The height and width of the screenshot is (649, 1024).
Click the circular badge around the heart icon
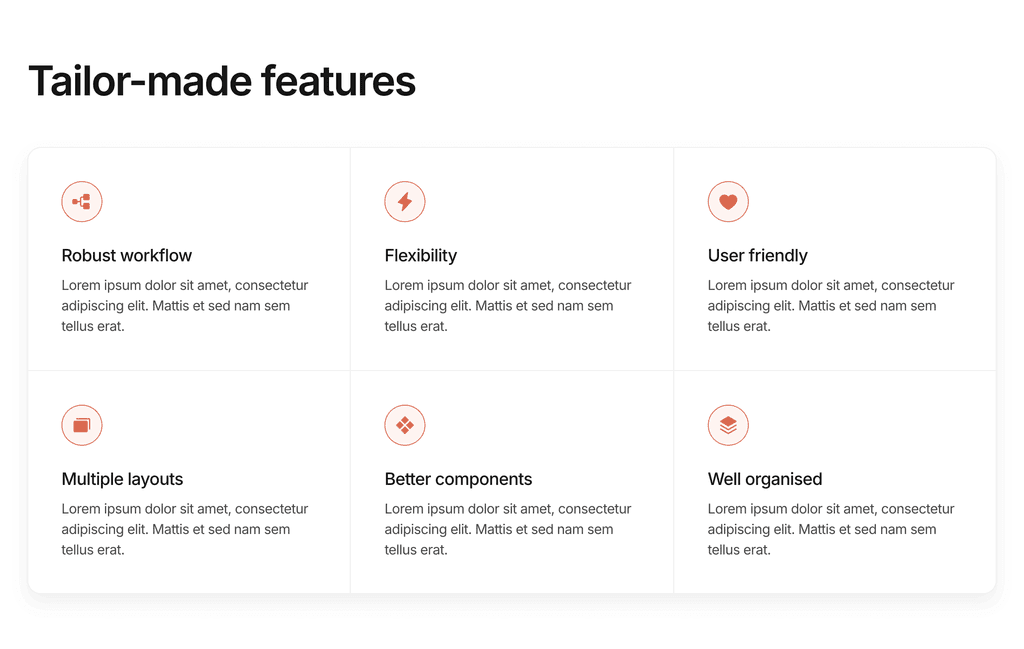coord(728,201)
